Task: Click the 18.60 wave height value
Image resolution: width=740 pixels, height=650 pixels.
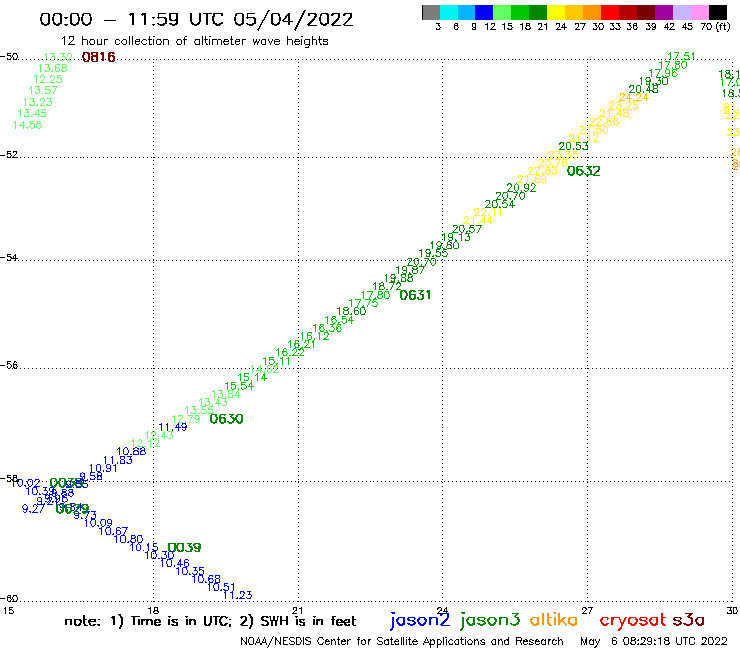Action: point(351,311)
